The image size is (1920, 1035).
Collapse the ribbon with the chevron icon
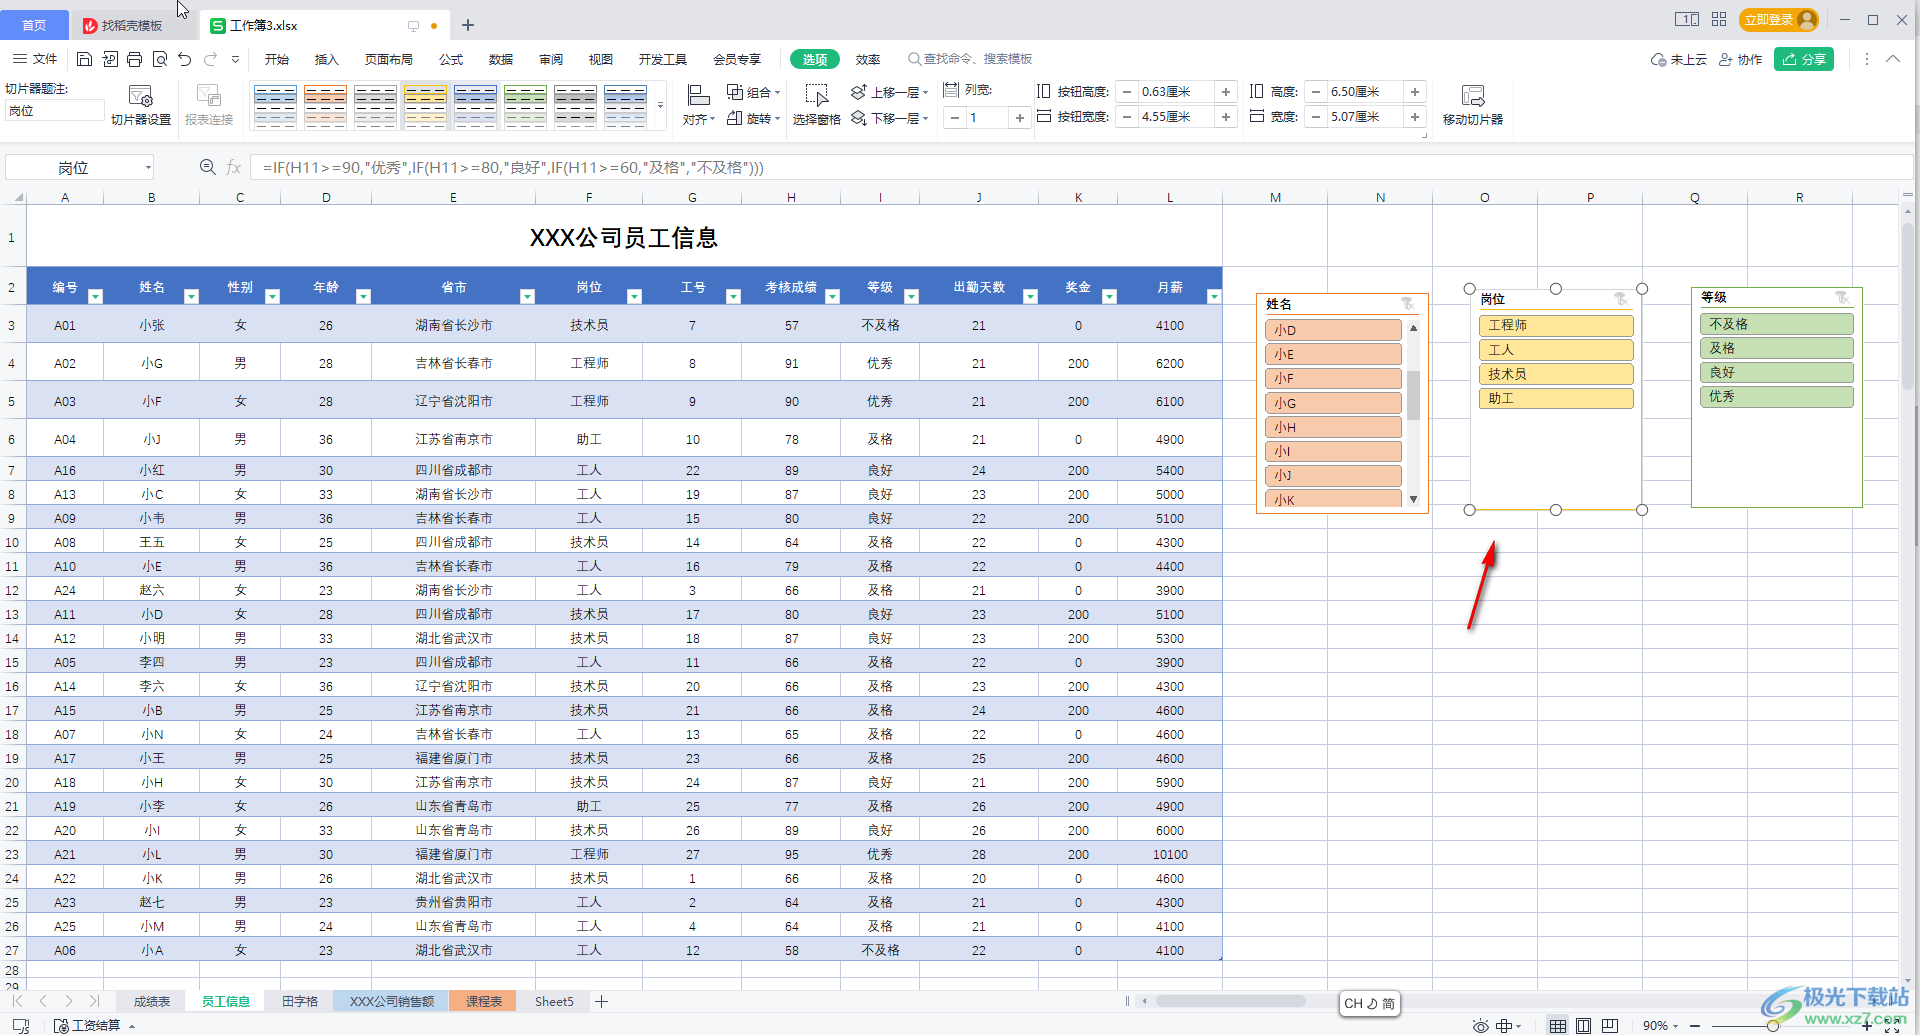[x=1893, y=59]
